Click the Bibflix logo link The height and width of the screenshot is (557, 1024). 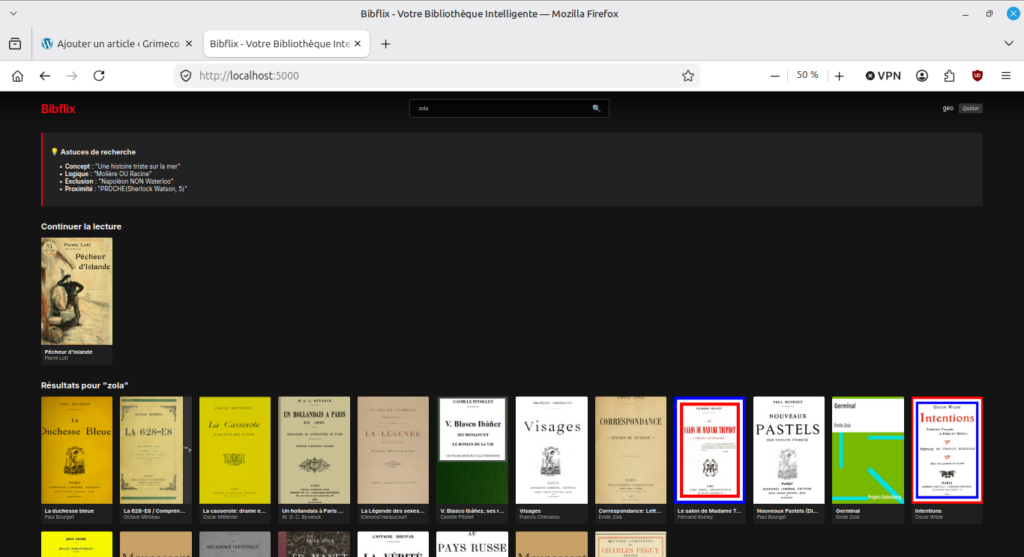point(58,109)
